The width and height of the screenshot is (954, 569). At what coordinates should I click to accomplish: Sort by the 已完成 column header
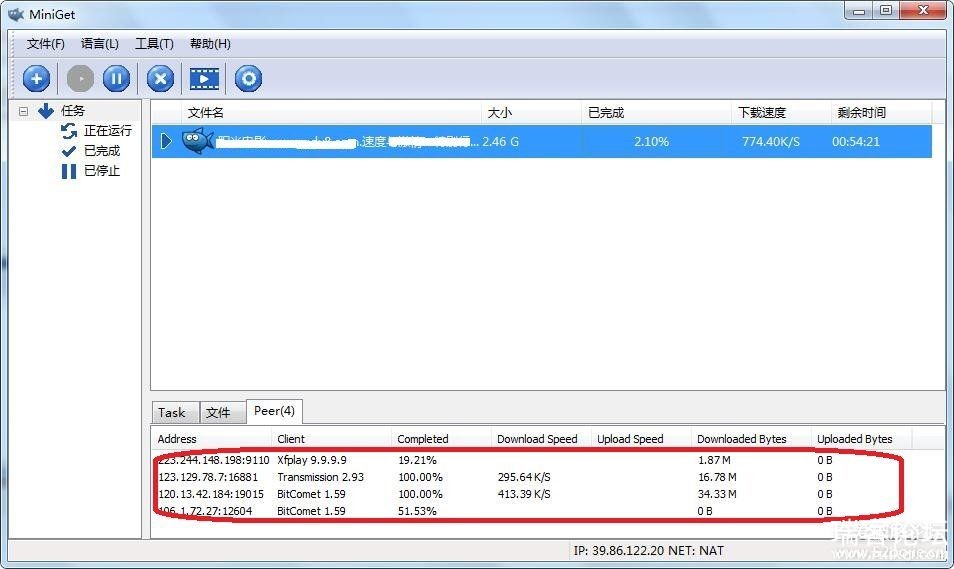pos(656,113)
